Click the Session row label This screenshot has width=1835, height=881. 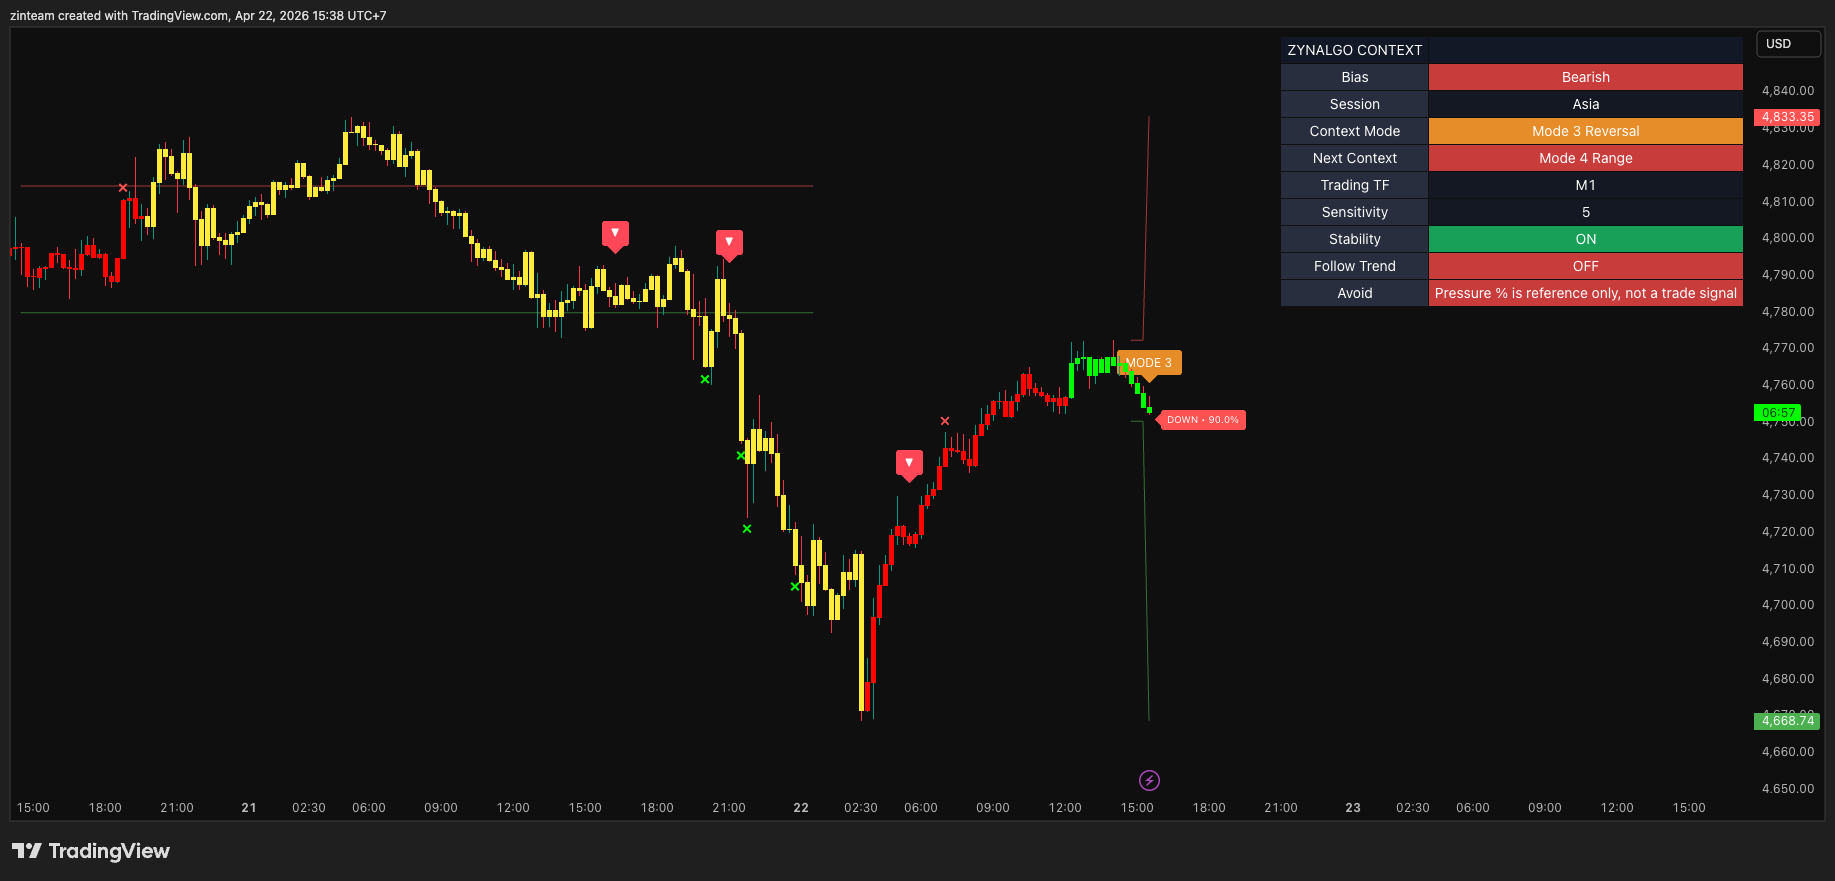(x=1355, y=104)
